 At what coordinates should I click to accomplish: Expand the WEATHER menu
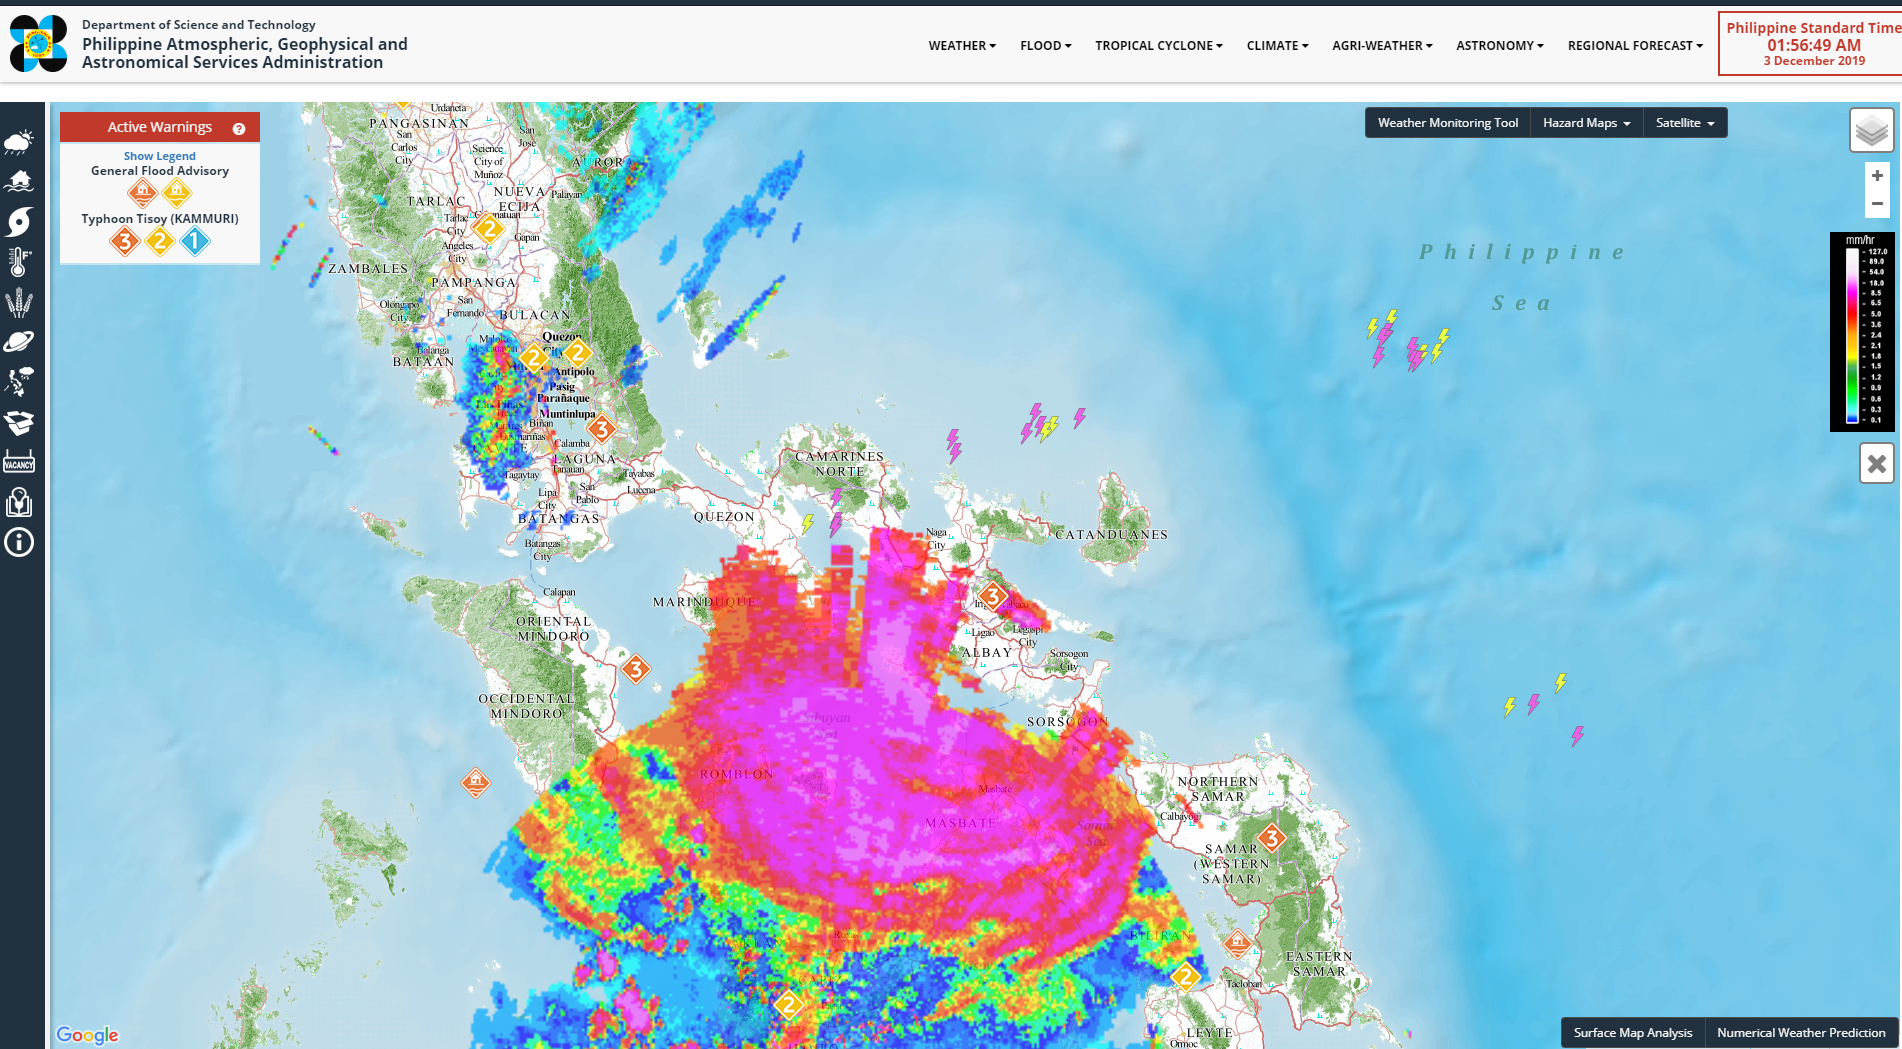coord(962,46)
